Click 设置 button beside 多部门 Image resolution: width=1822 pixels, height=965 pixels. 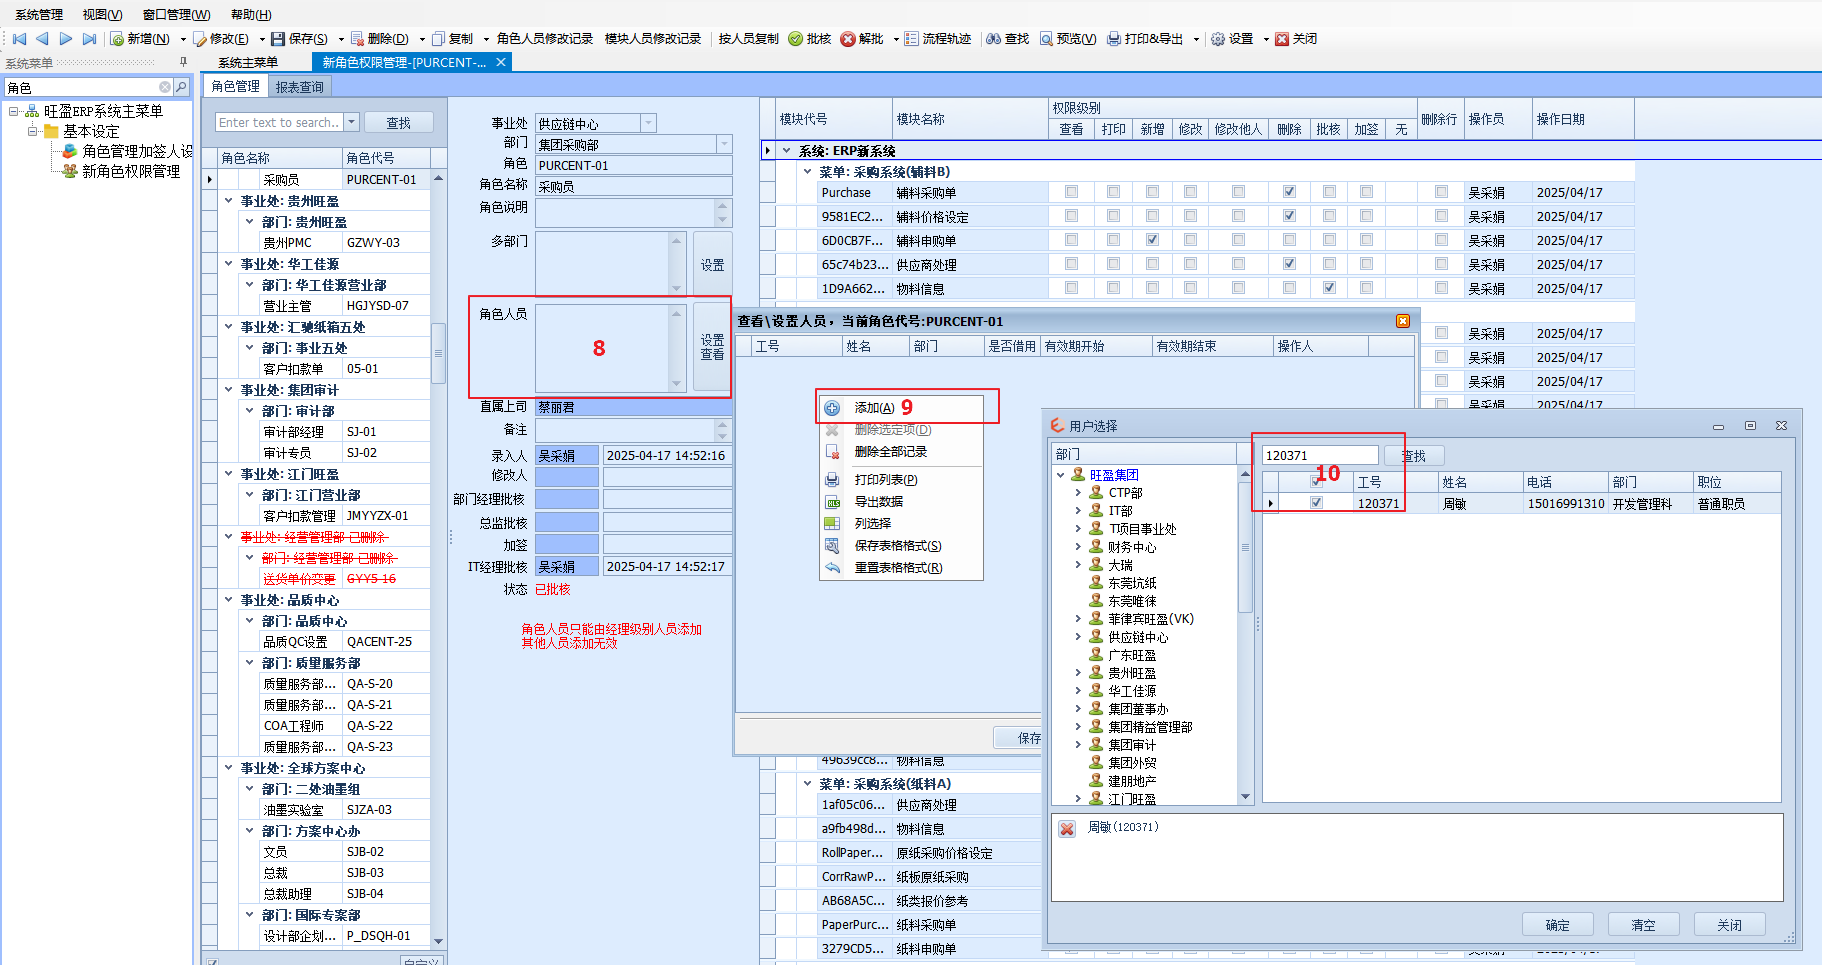(x=712, y=265)
